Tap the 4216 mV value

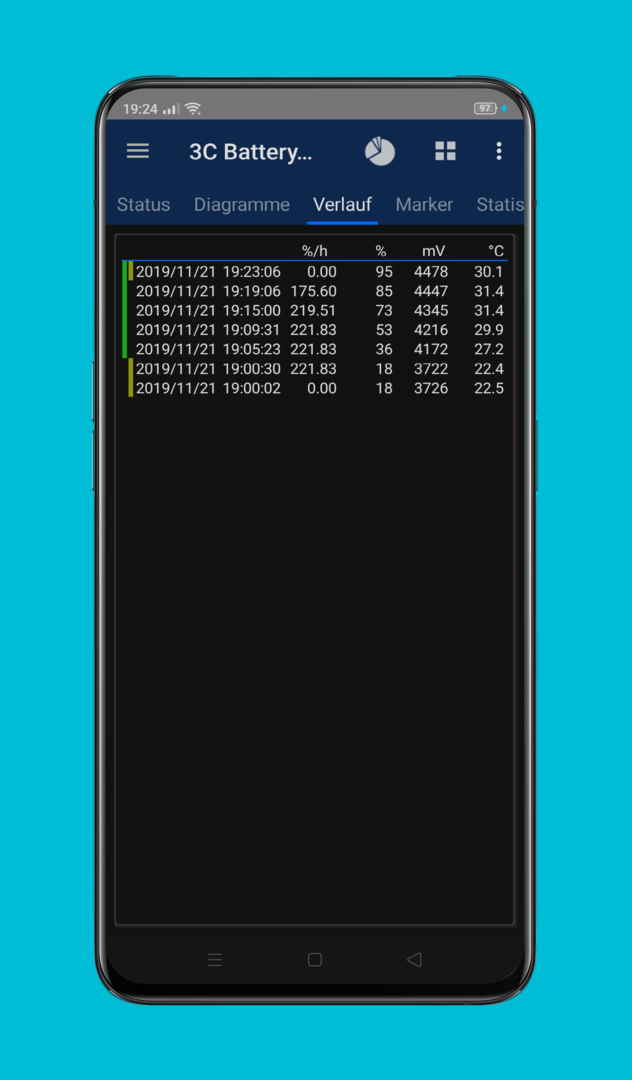(431, 330)
